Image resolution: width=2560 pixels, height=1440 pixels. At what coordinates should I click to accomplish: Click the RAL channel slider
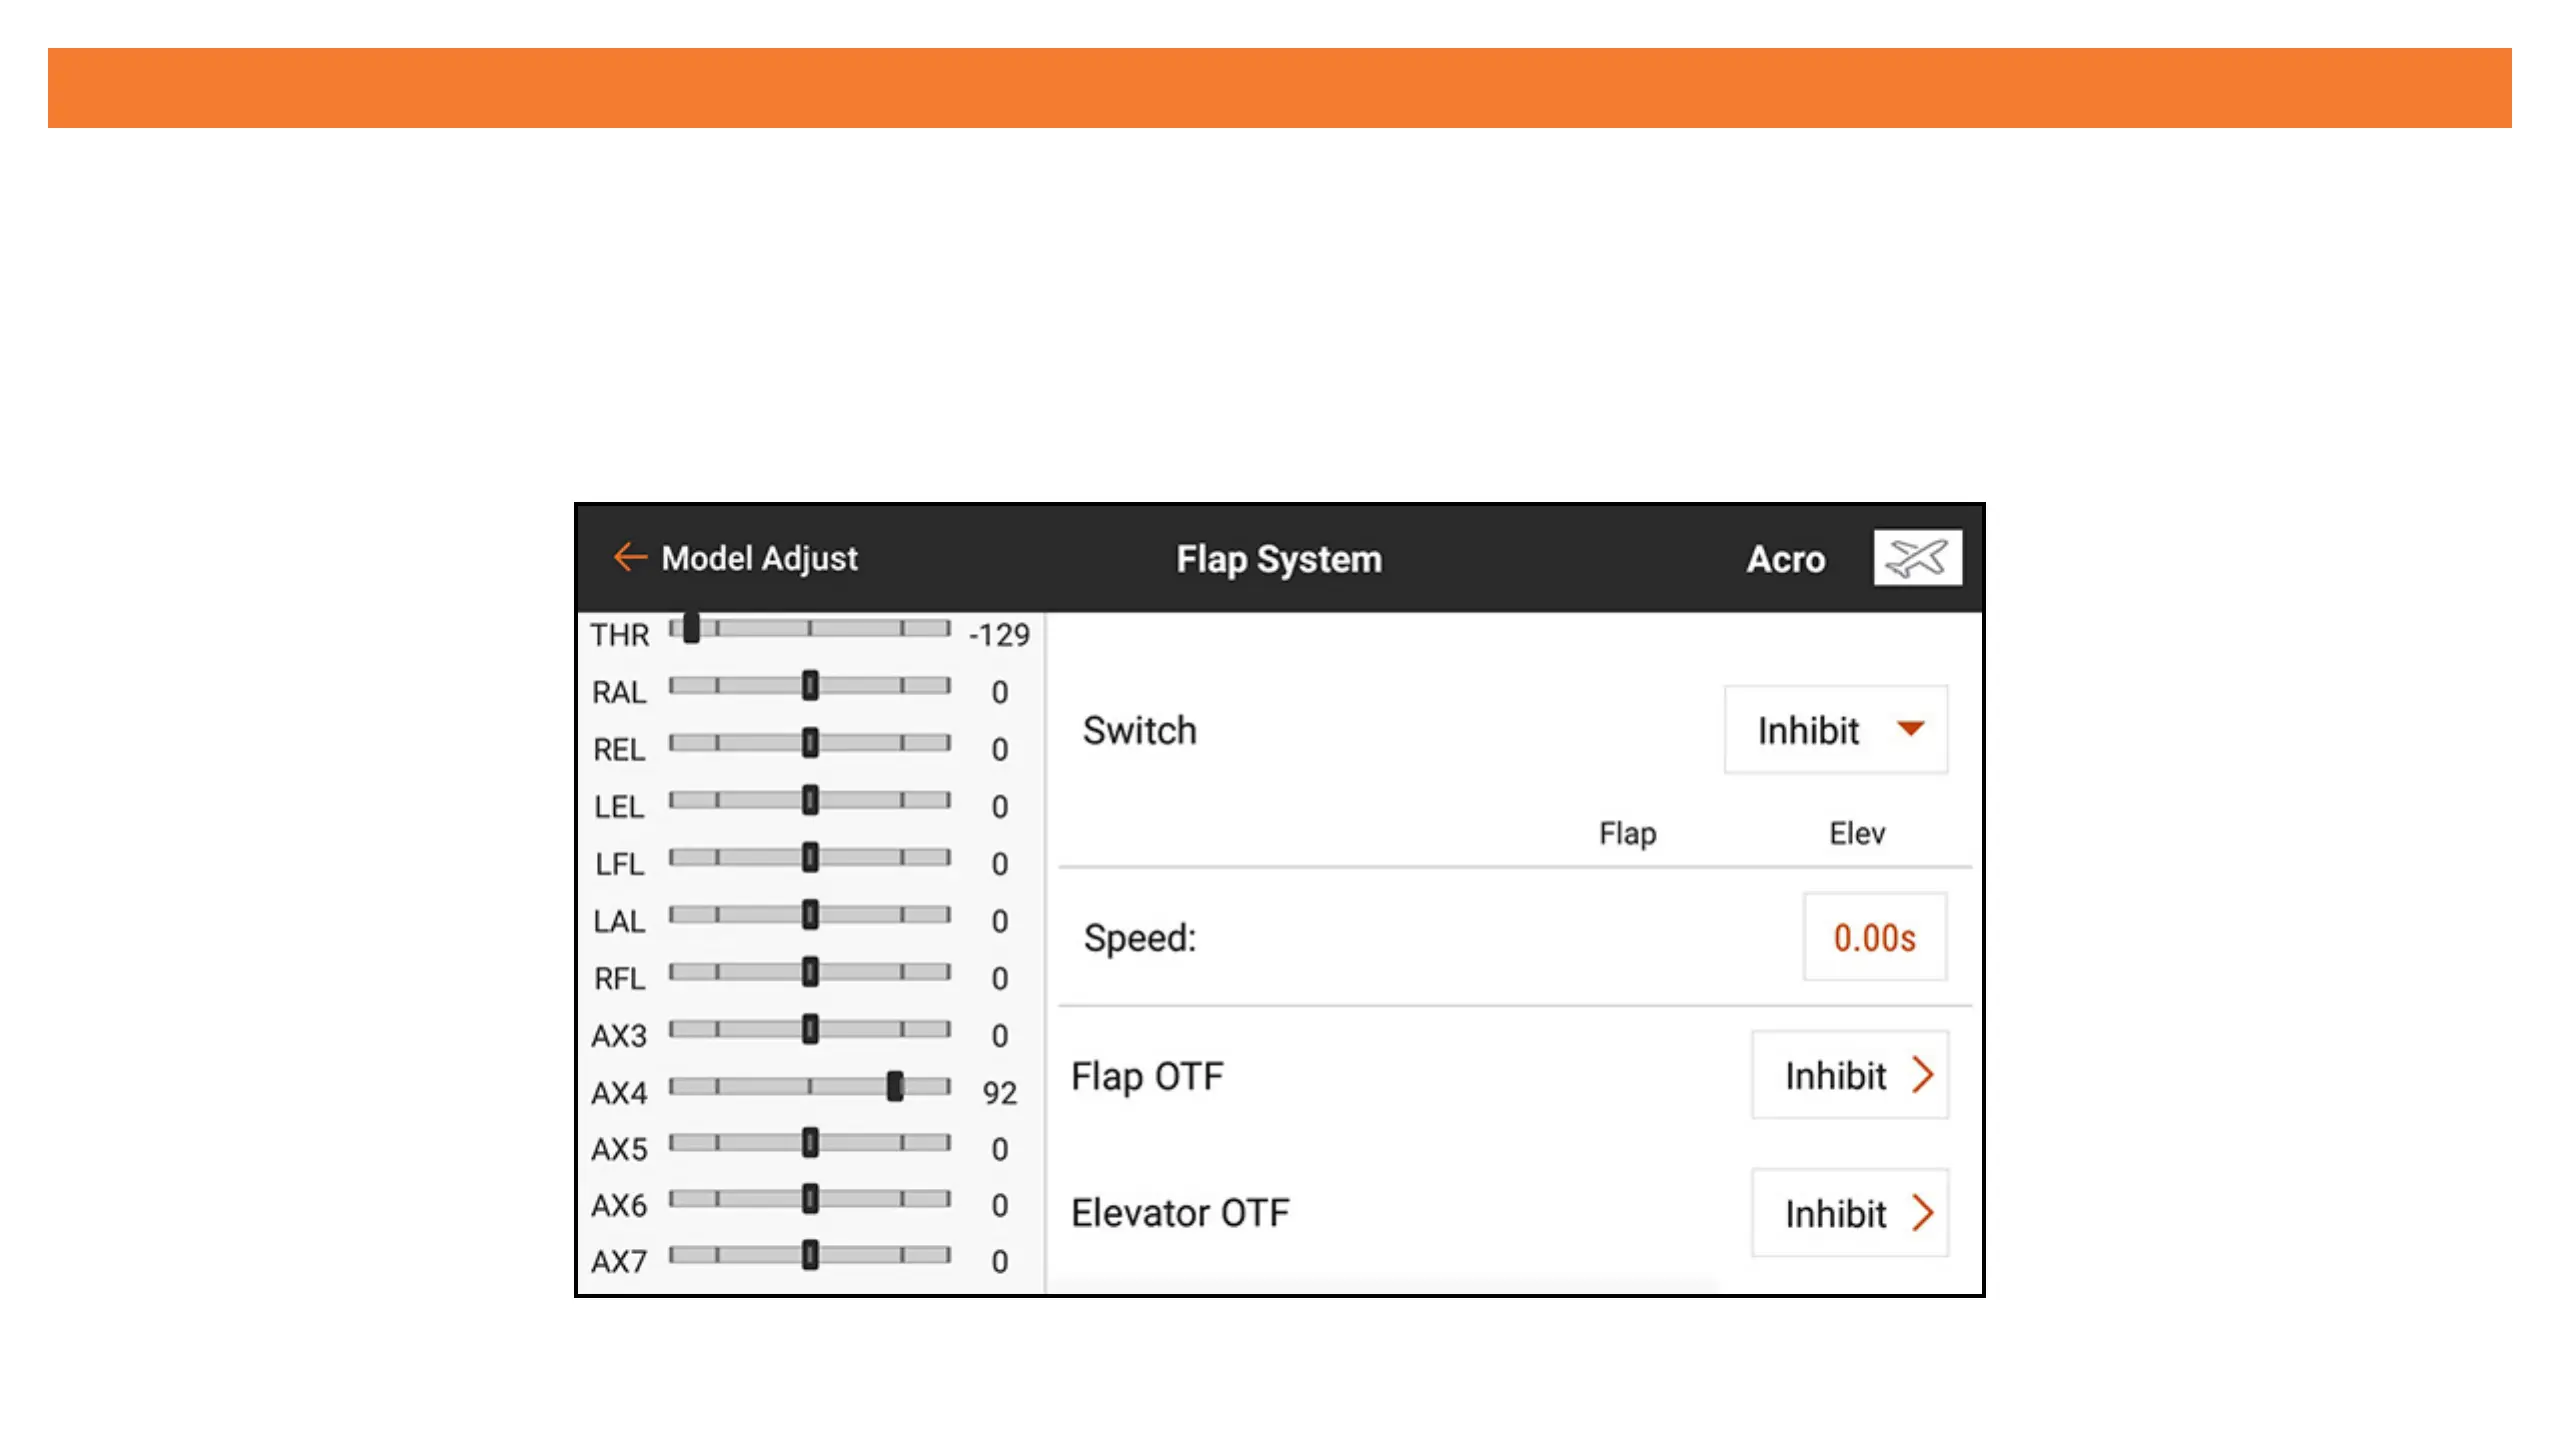(810, 685)
